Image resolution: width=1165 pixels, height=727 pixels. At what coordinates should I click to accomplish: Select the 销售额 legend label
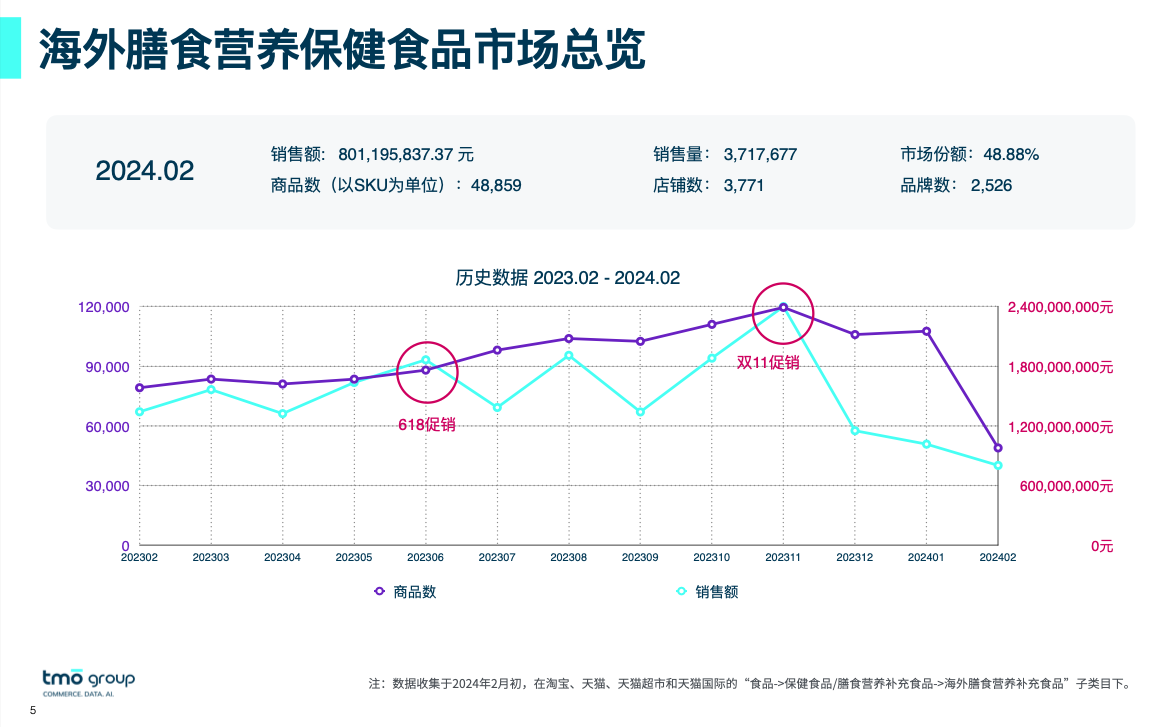point(717,592)
